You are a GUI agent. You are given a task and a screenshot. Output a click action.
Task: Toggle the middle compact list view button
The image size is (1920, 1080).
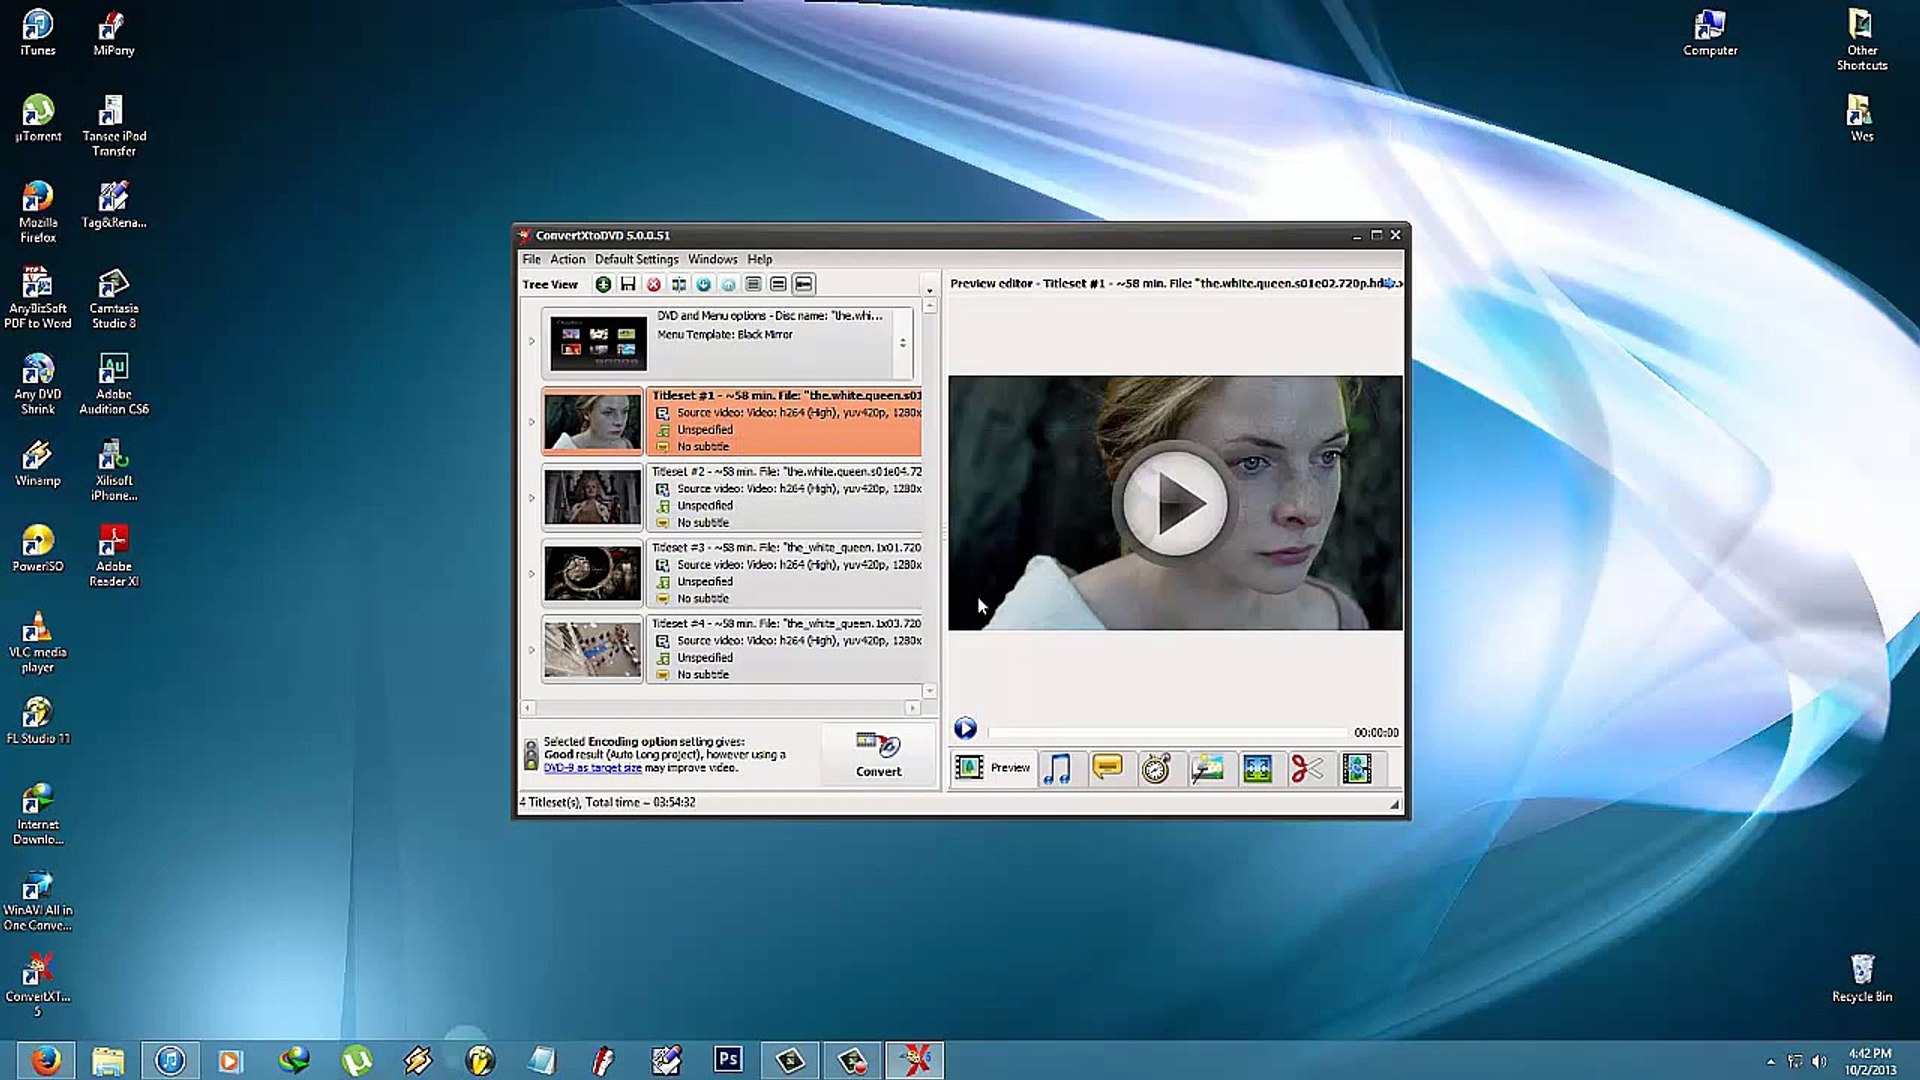tap(778, 285)
